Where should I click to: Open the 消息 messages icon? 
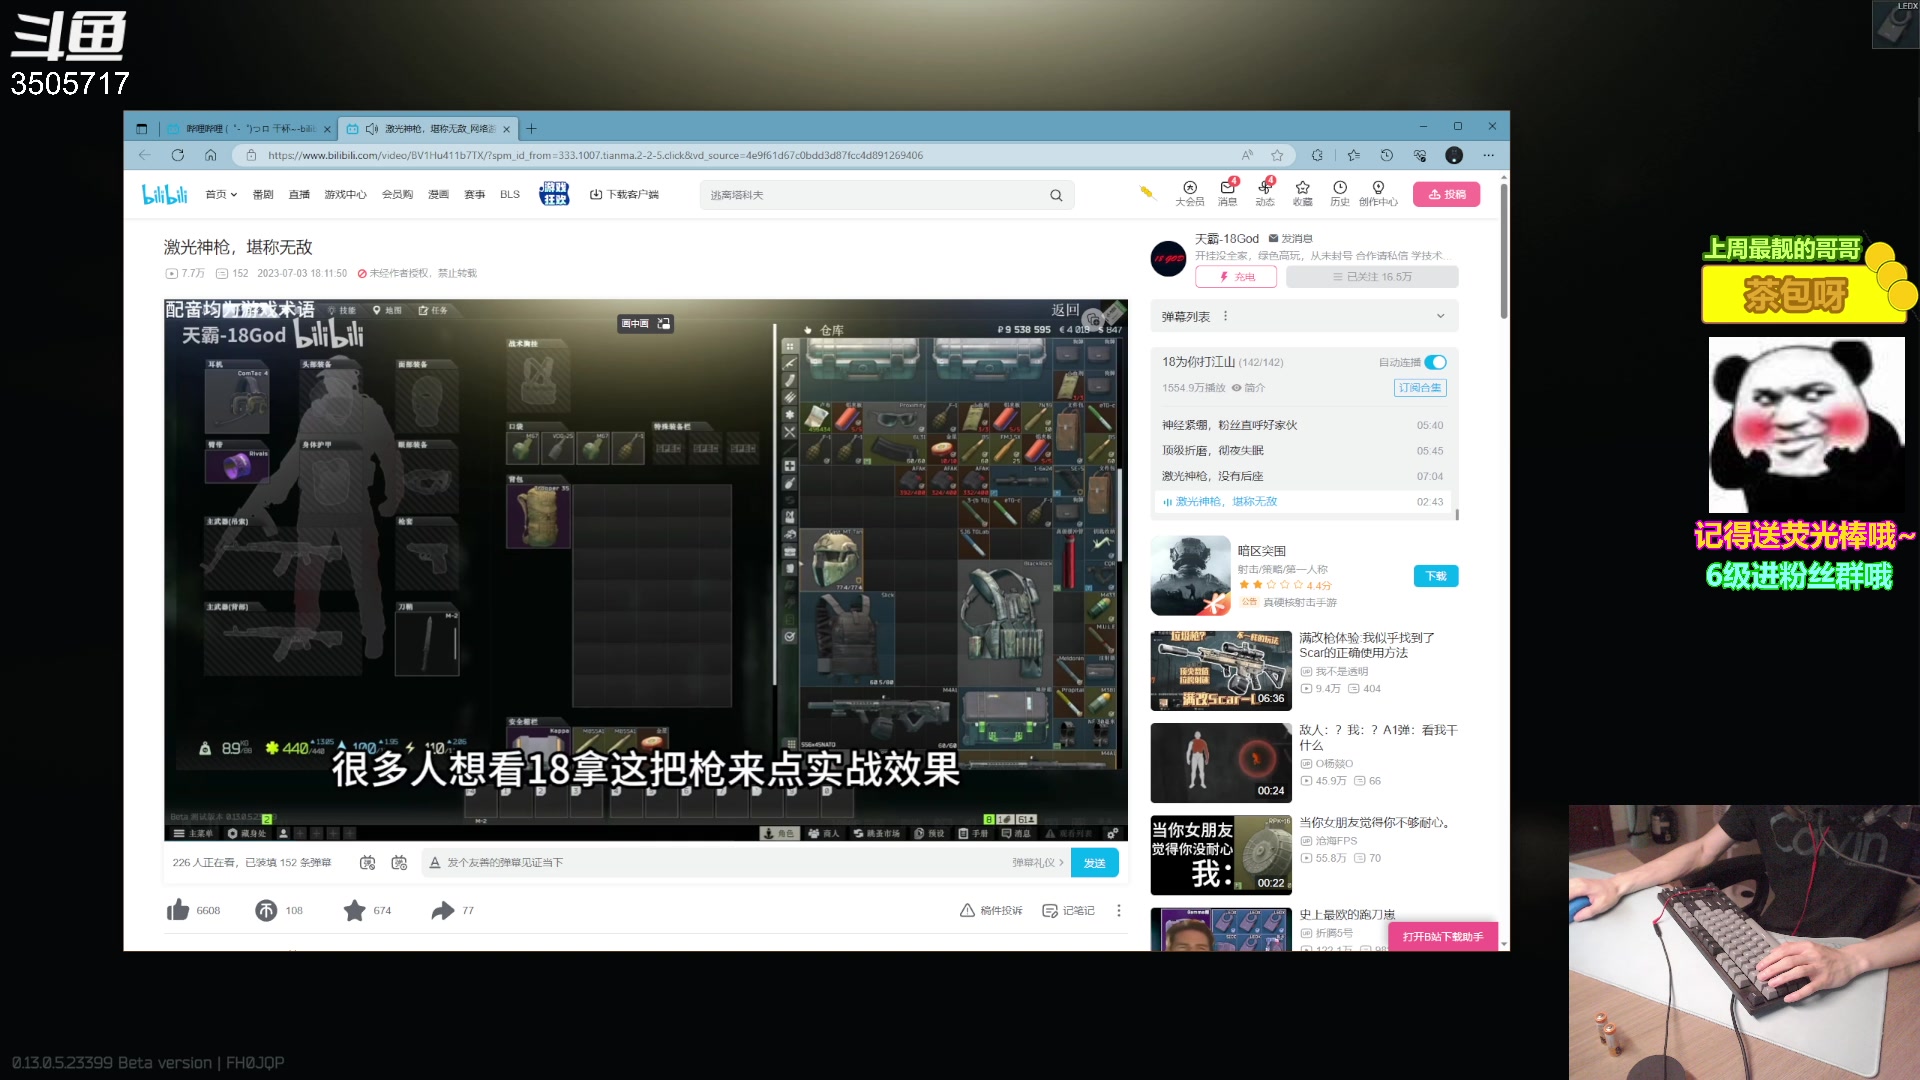(x=1227, y=194)
